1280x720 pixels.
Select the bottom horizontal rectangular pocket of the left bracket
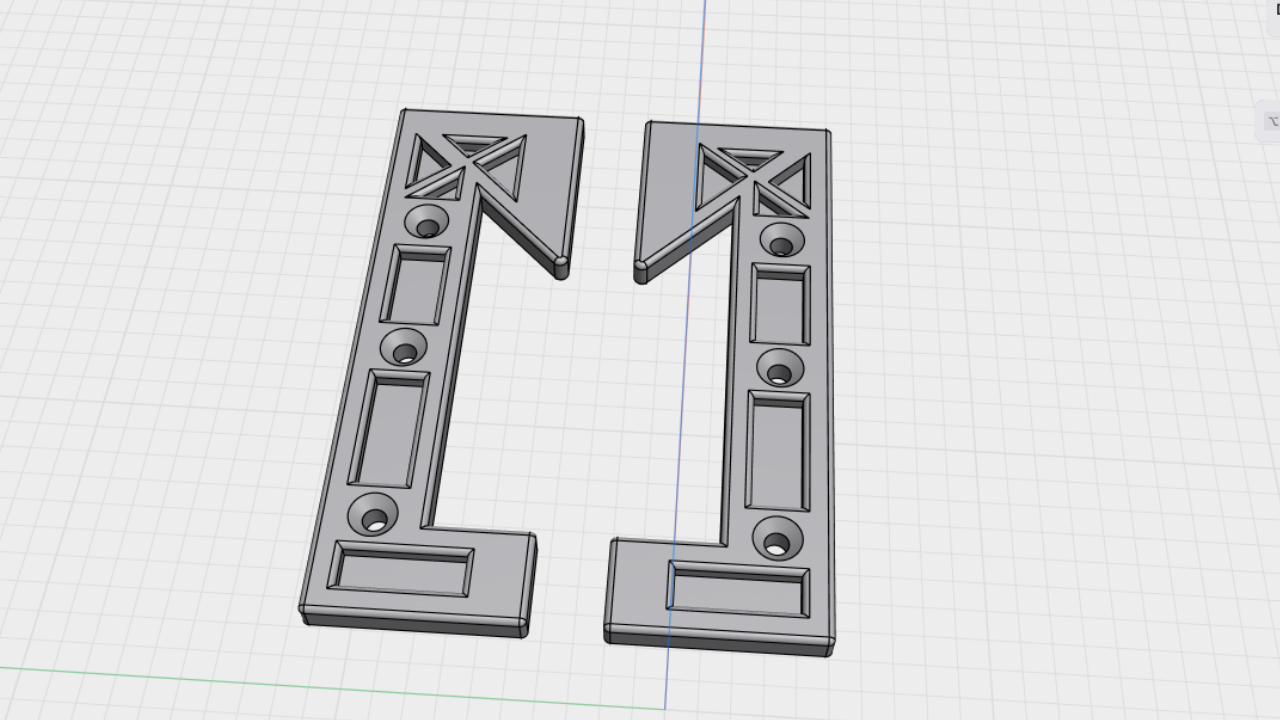pyautogui.click(x=401, y=569)
